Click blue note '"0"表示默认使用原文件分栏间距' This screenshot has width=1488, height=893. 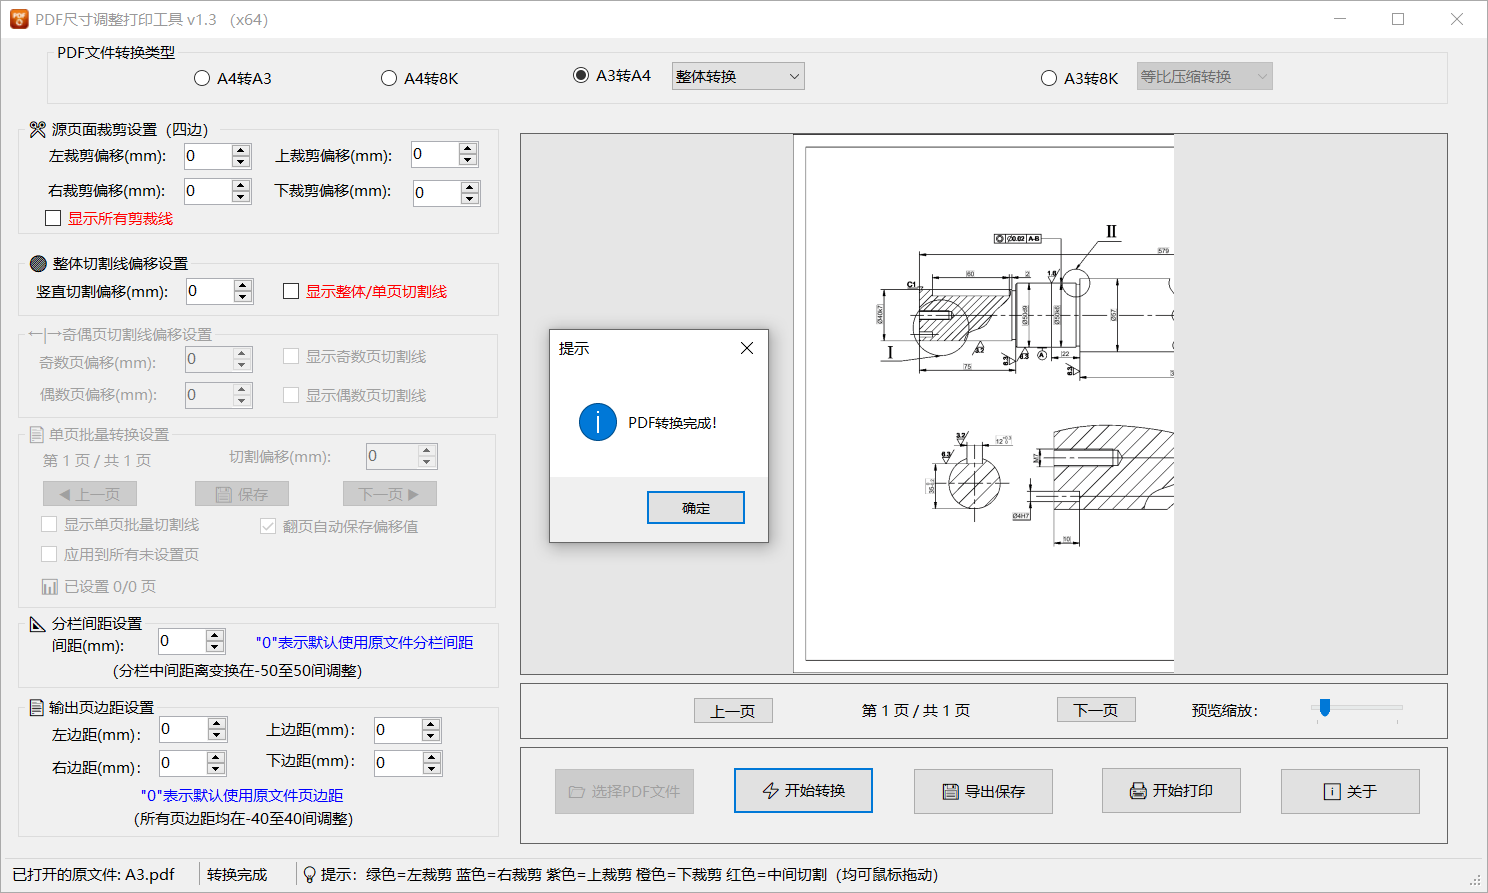pyautogui.click(x=365, y=642)
